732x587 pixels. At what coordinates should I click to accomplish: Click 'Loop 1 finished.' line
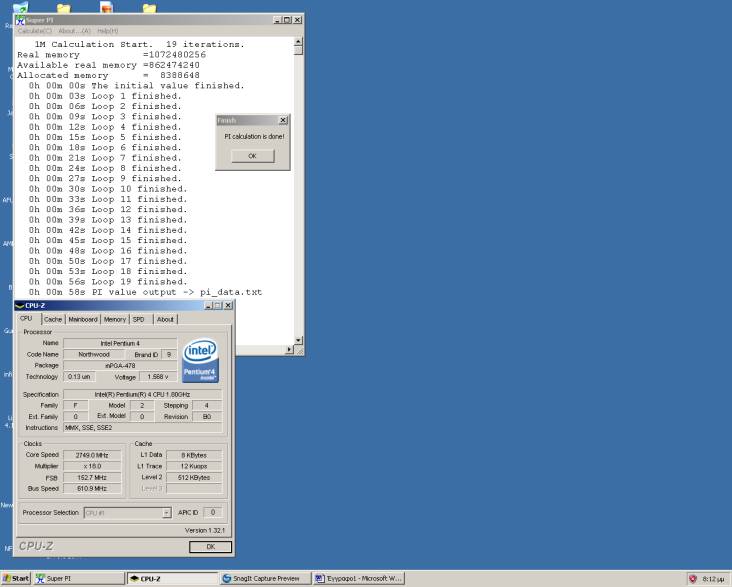pos(105,96)
